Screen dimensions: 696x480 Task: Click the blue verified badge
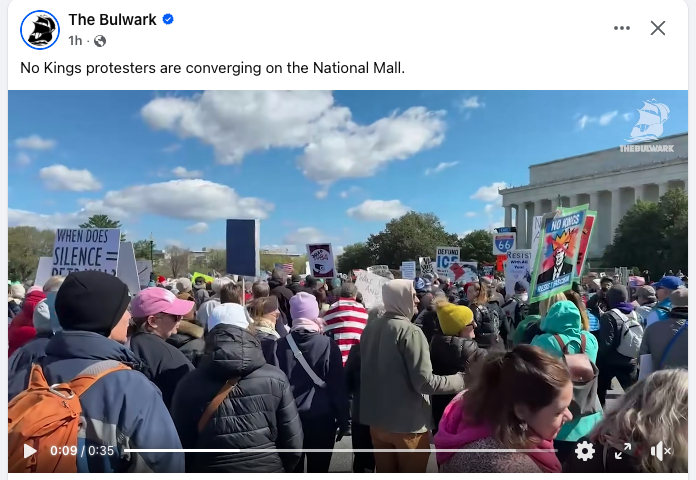coord(168,20)
